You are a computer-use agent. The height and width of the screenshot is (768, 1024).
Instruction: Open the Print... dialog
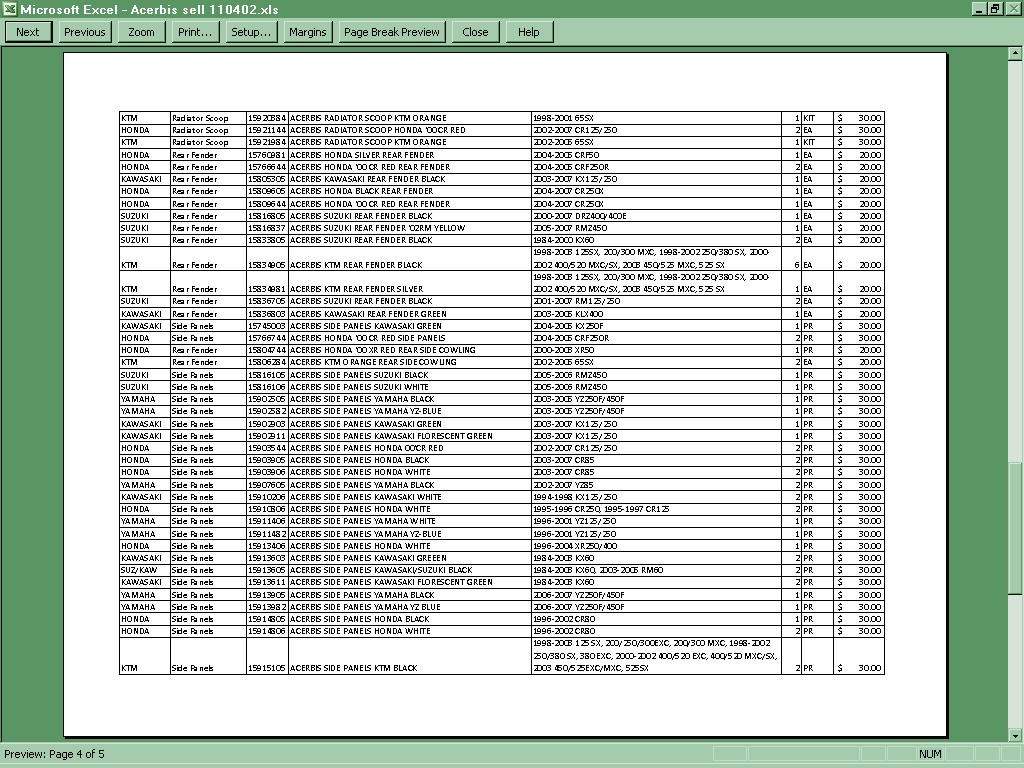pos(195,32)
